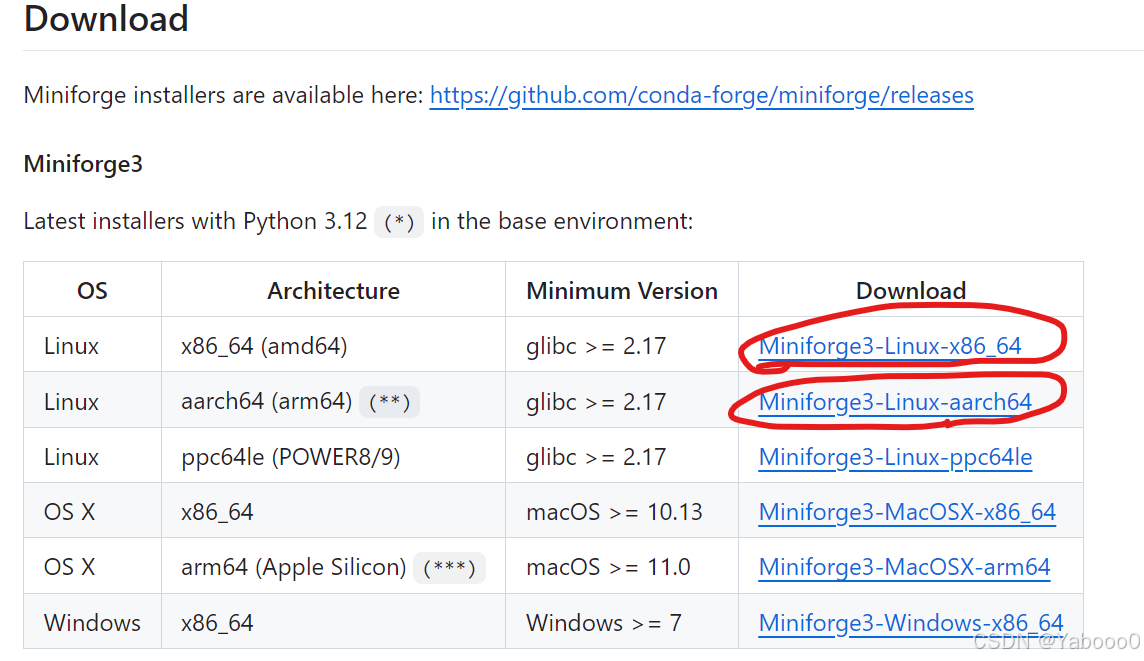Click the "OS" column header
This screenshot has height=661, width=1144.
coord(92,291)
